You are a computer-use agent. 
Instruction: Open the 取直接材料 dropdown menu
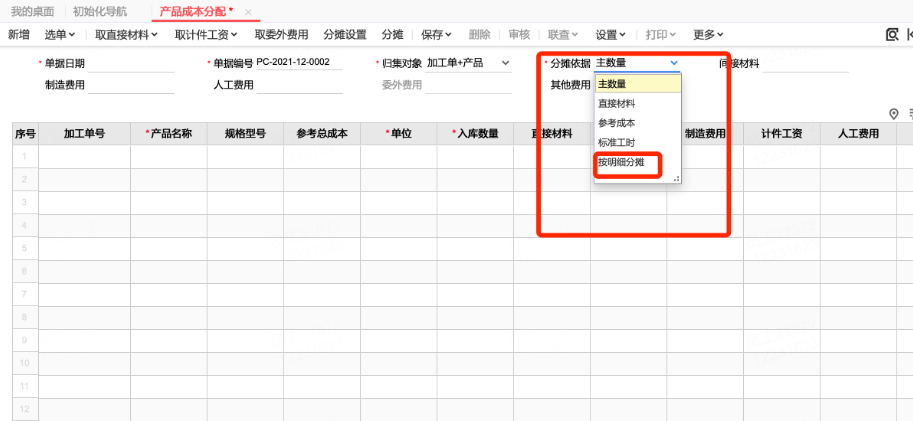tap(129, 35)
